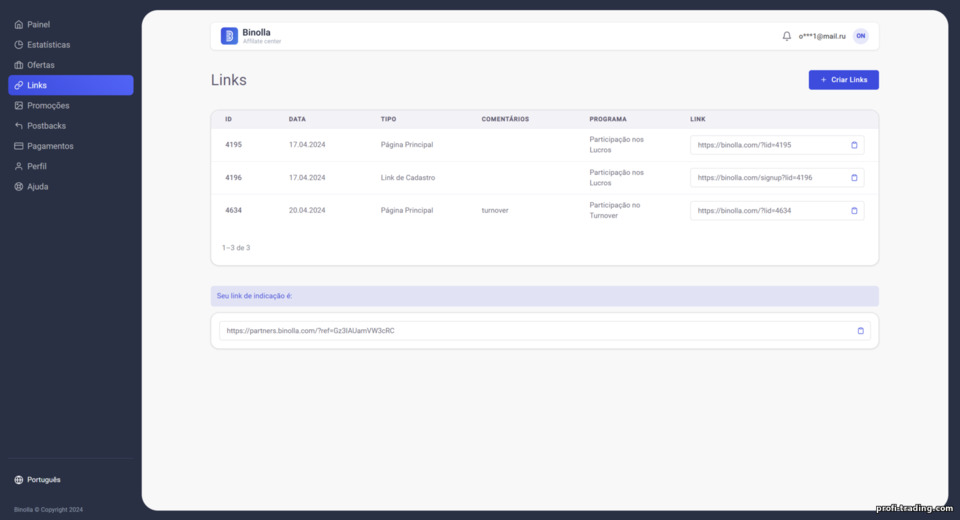Click the date 20.04.2024

point(307,210)
